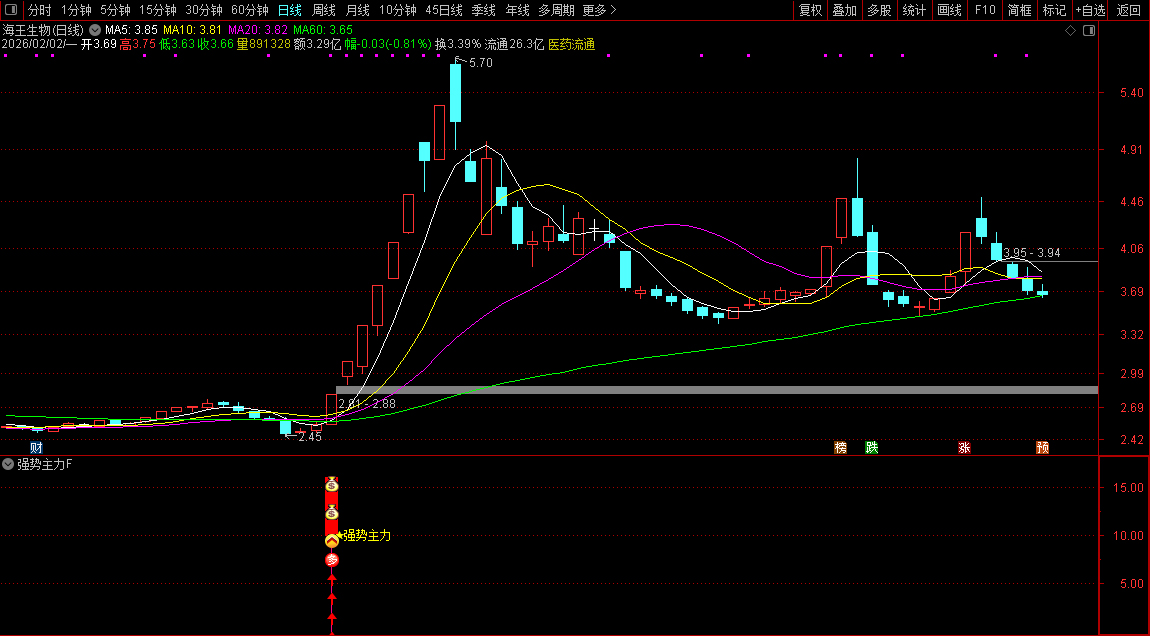
Task: Toggle 简框 simple frame mode
Action: pos(1019,10)
